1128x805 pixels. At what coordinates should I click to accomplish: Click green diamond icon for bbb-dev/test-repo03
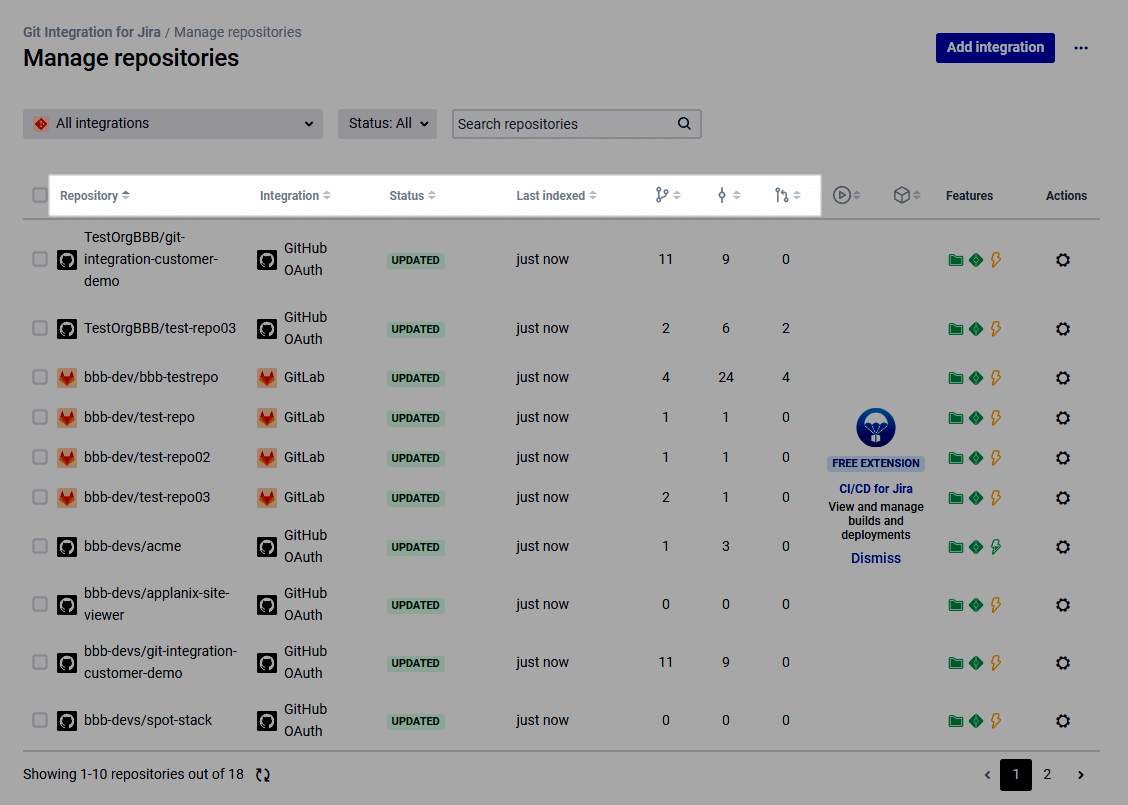click(x=975, y=498)
